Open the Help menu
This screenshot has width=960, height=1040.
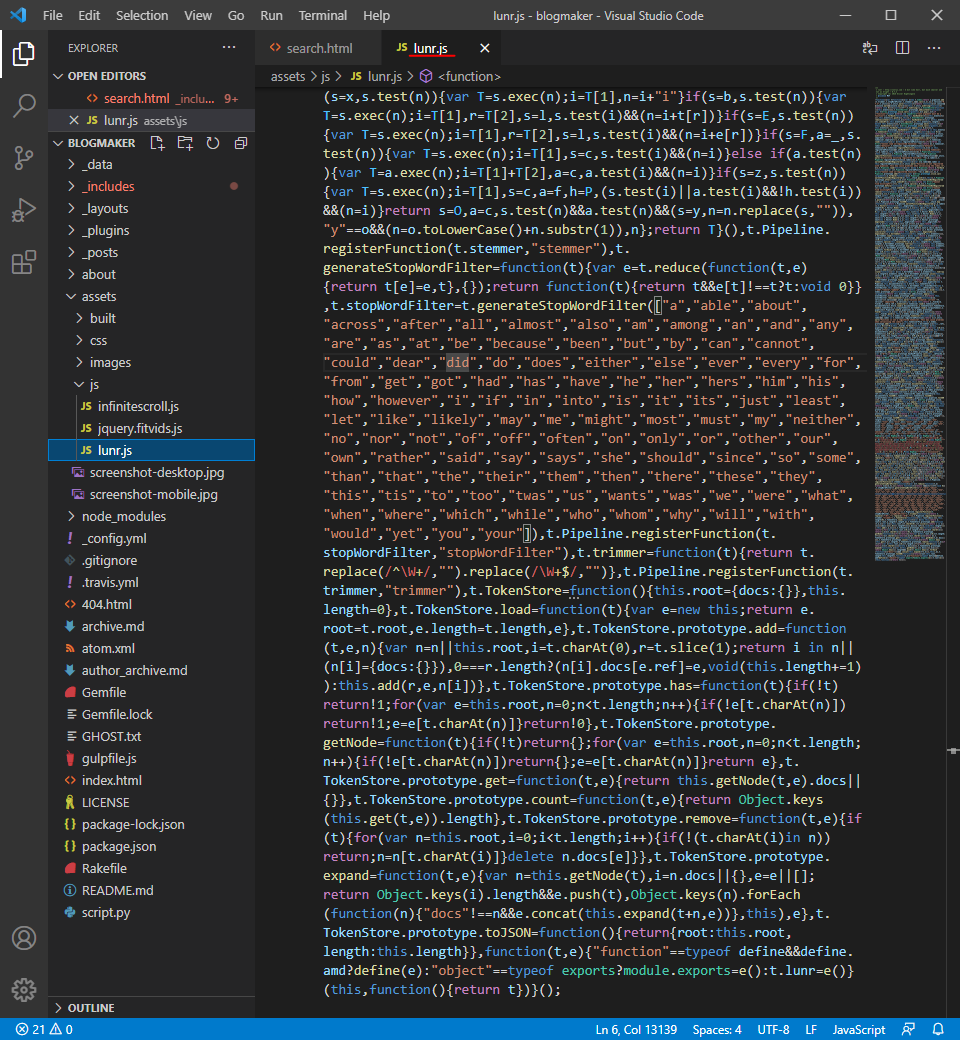376,15
